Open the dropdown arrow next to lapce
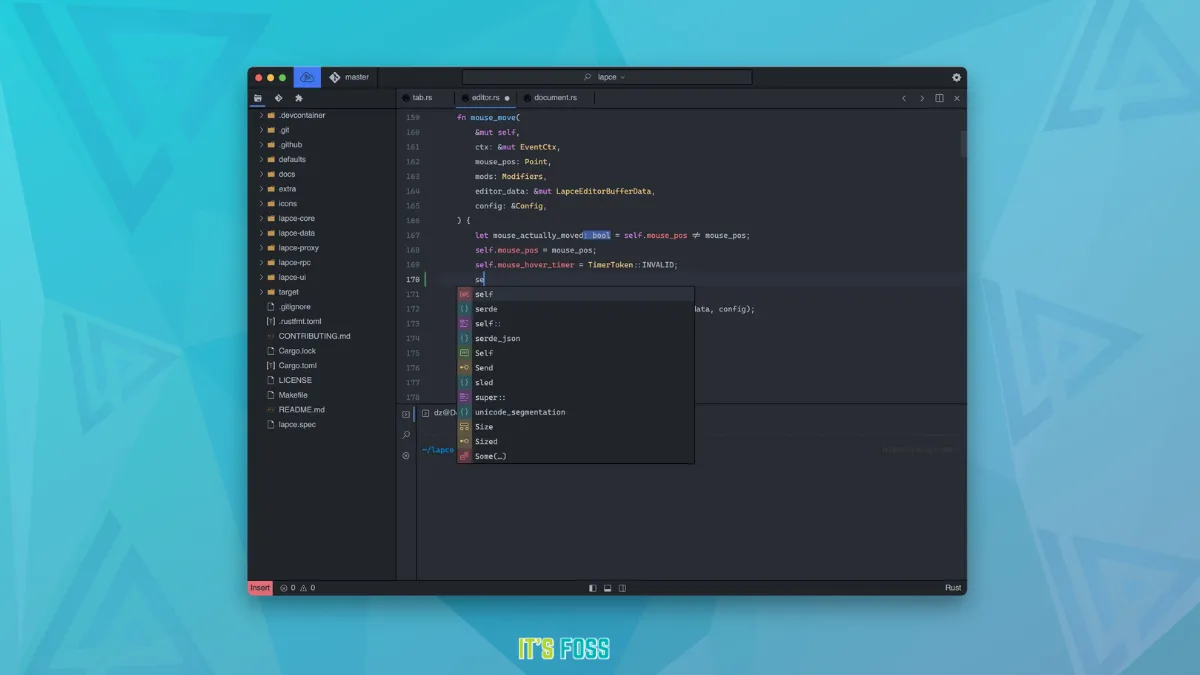The width and height of the screenshot is (1200, 675). tap(623, 77)
